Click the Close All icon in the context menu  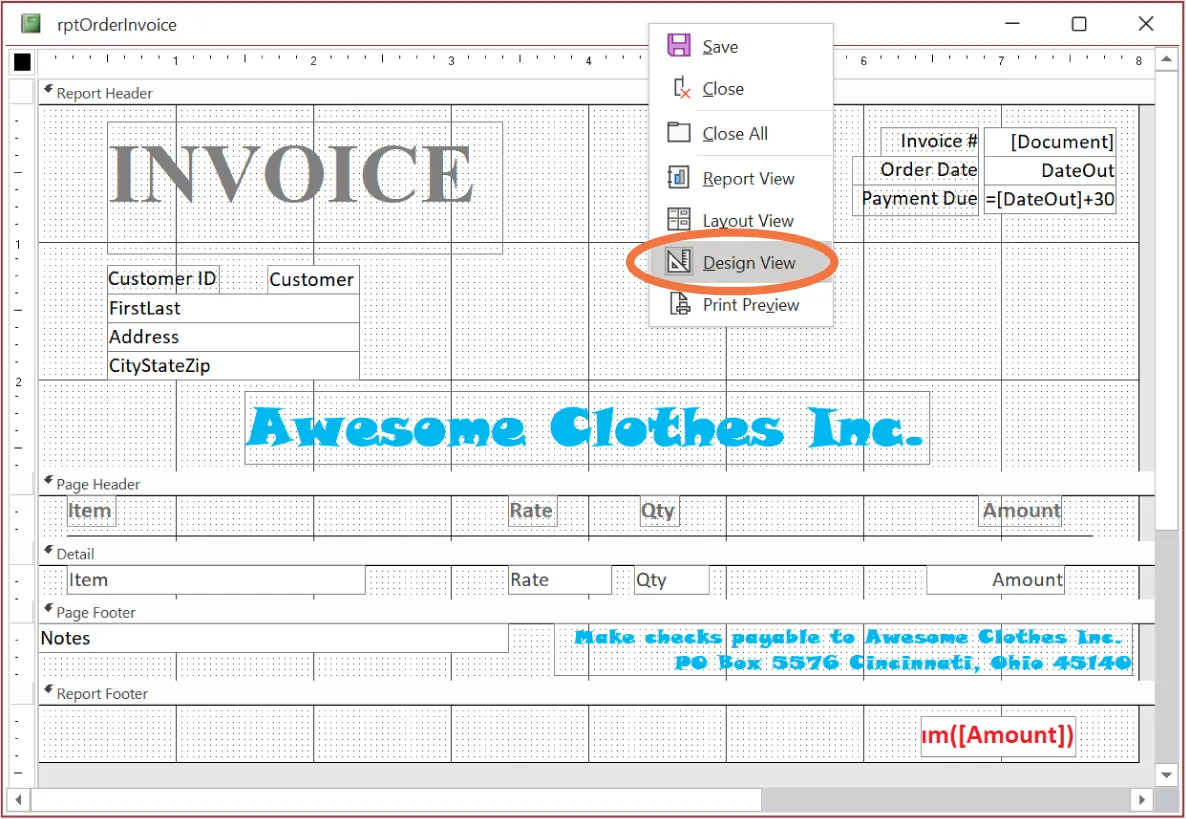[x=679, y=132]
